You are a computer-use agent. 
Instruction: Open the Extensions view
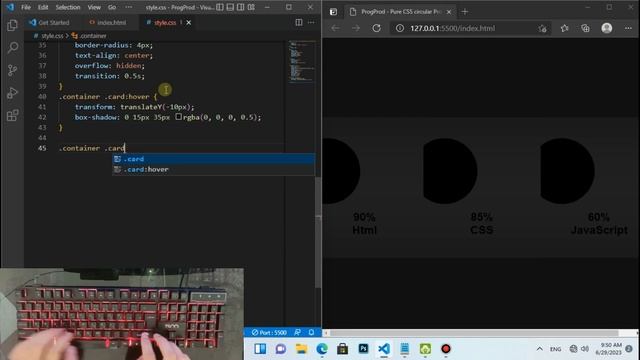[x=12, y=116]
